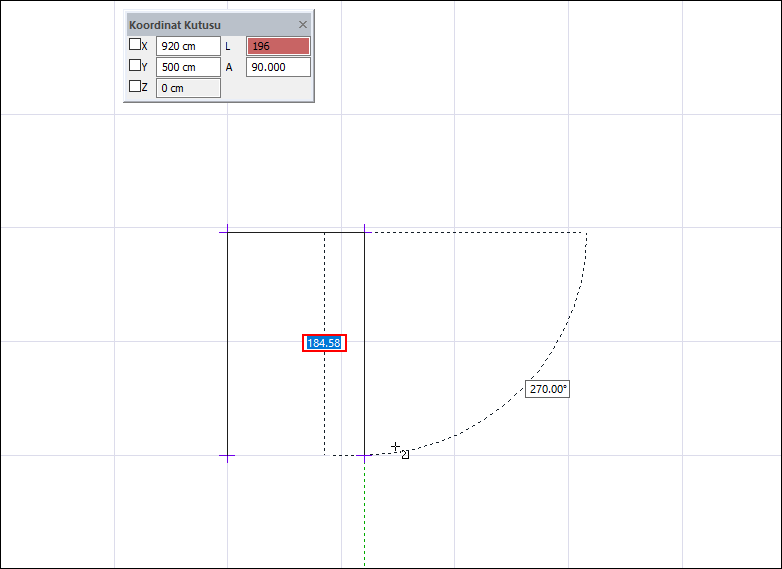Toggle the Z coordinate checkbox
The width and height of the screenshot is (782, 569).
click(135, 87)
